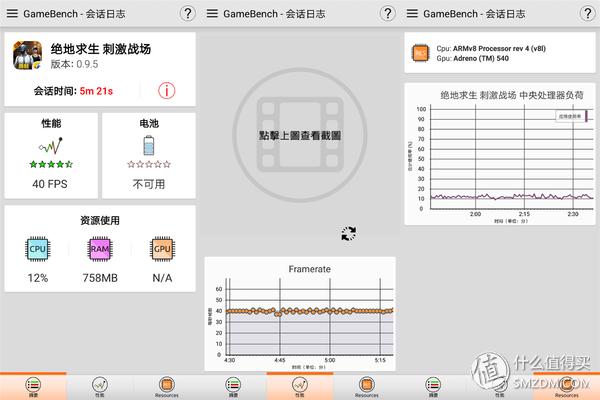The image size is (600, 400).
Task: Click the Framerate chart title
Action: 309,269
